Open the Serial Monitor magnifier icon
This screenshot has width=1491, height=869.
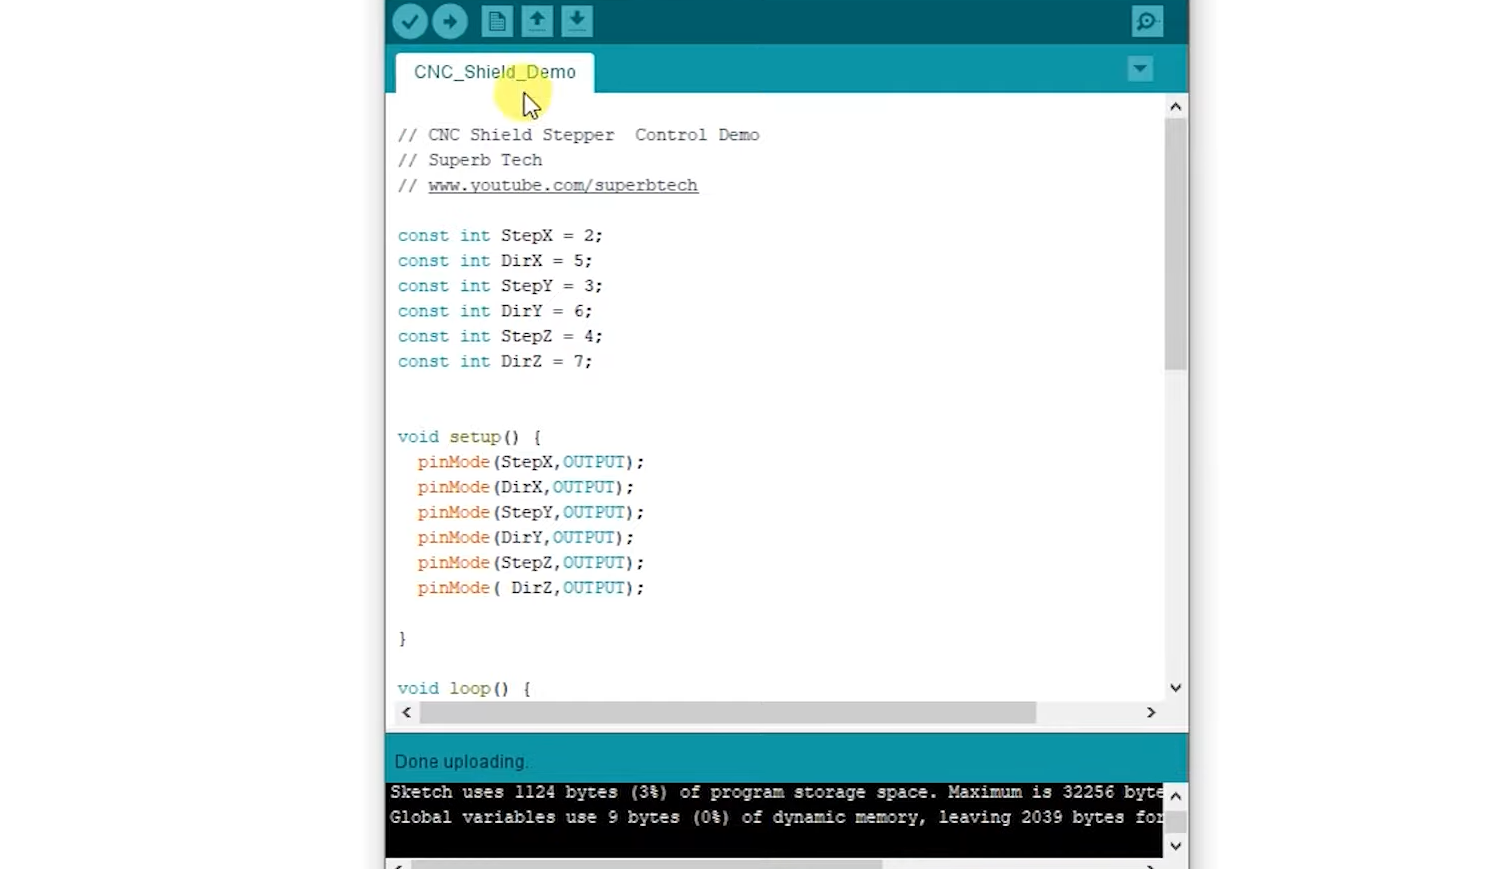pos(1147,21)
